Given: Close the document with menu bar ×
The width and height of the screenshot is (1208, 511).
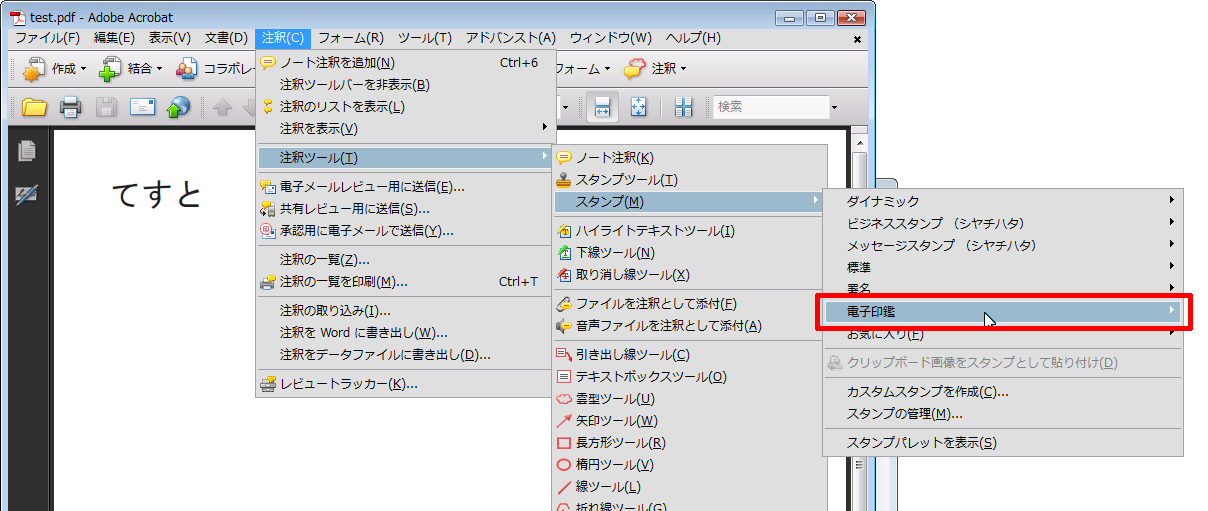Looking at the screenshot, I should 857,40.
